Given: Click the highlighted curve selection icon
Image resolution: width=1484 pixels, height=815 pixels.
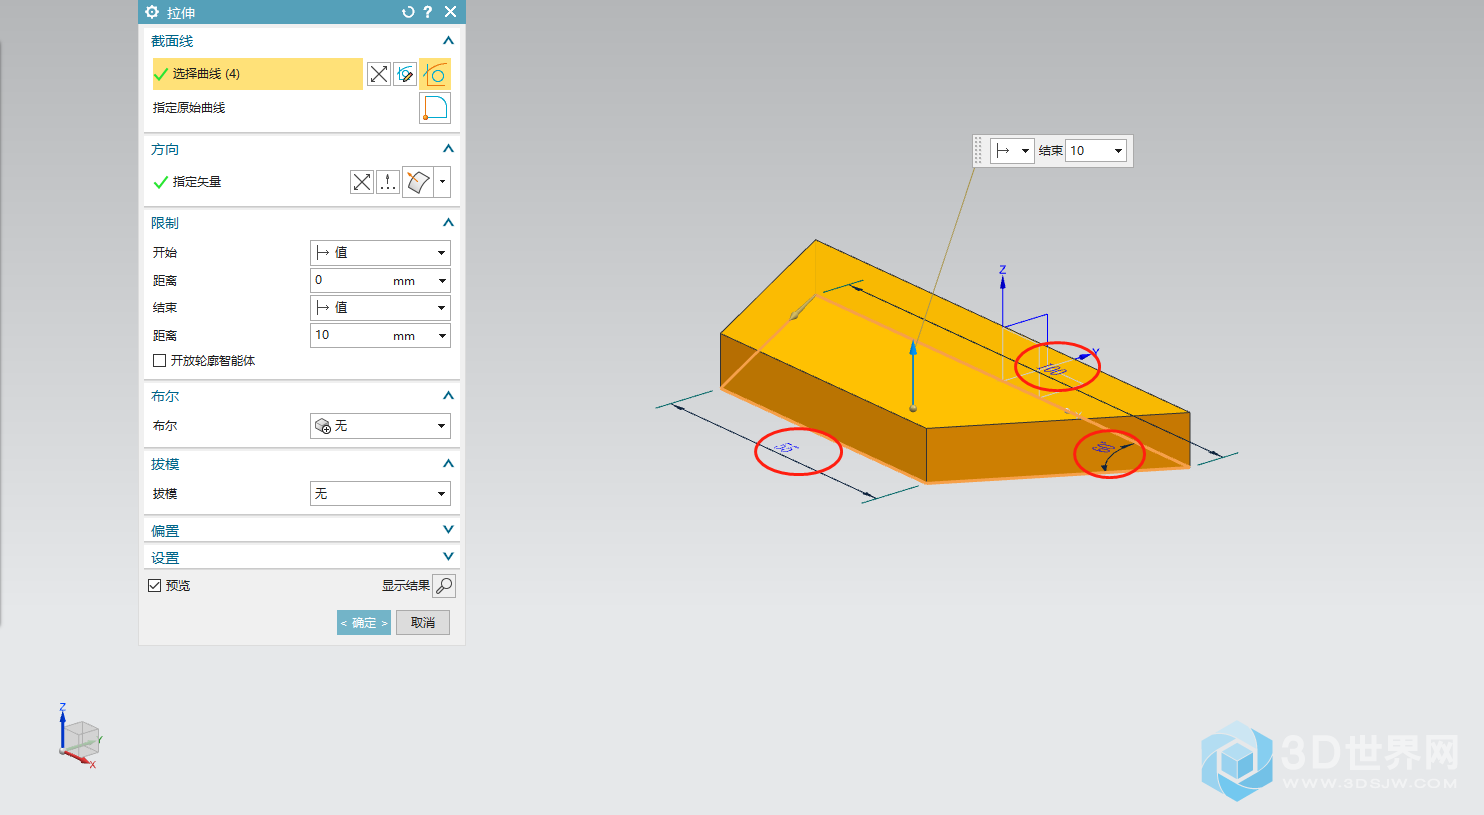Looking at the screenshot, I should (435, 74).
